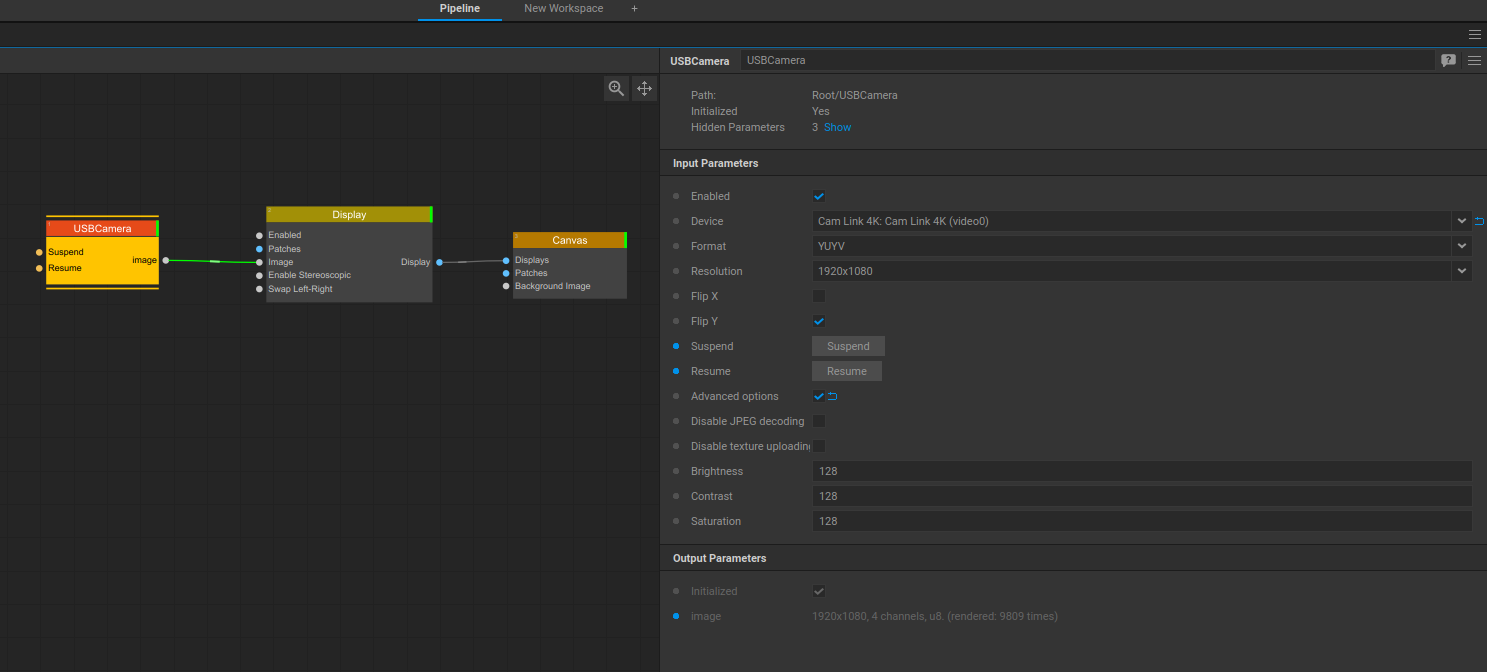Click the zoom magnifier tool in the graph
Image resolution: width=1487 pixels, height=672 pixels.
pos(616,88)
